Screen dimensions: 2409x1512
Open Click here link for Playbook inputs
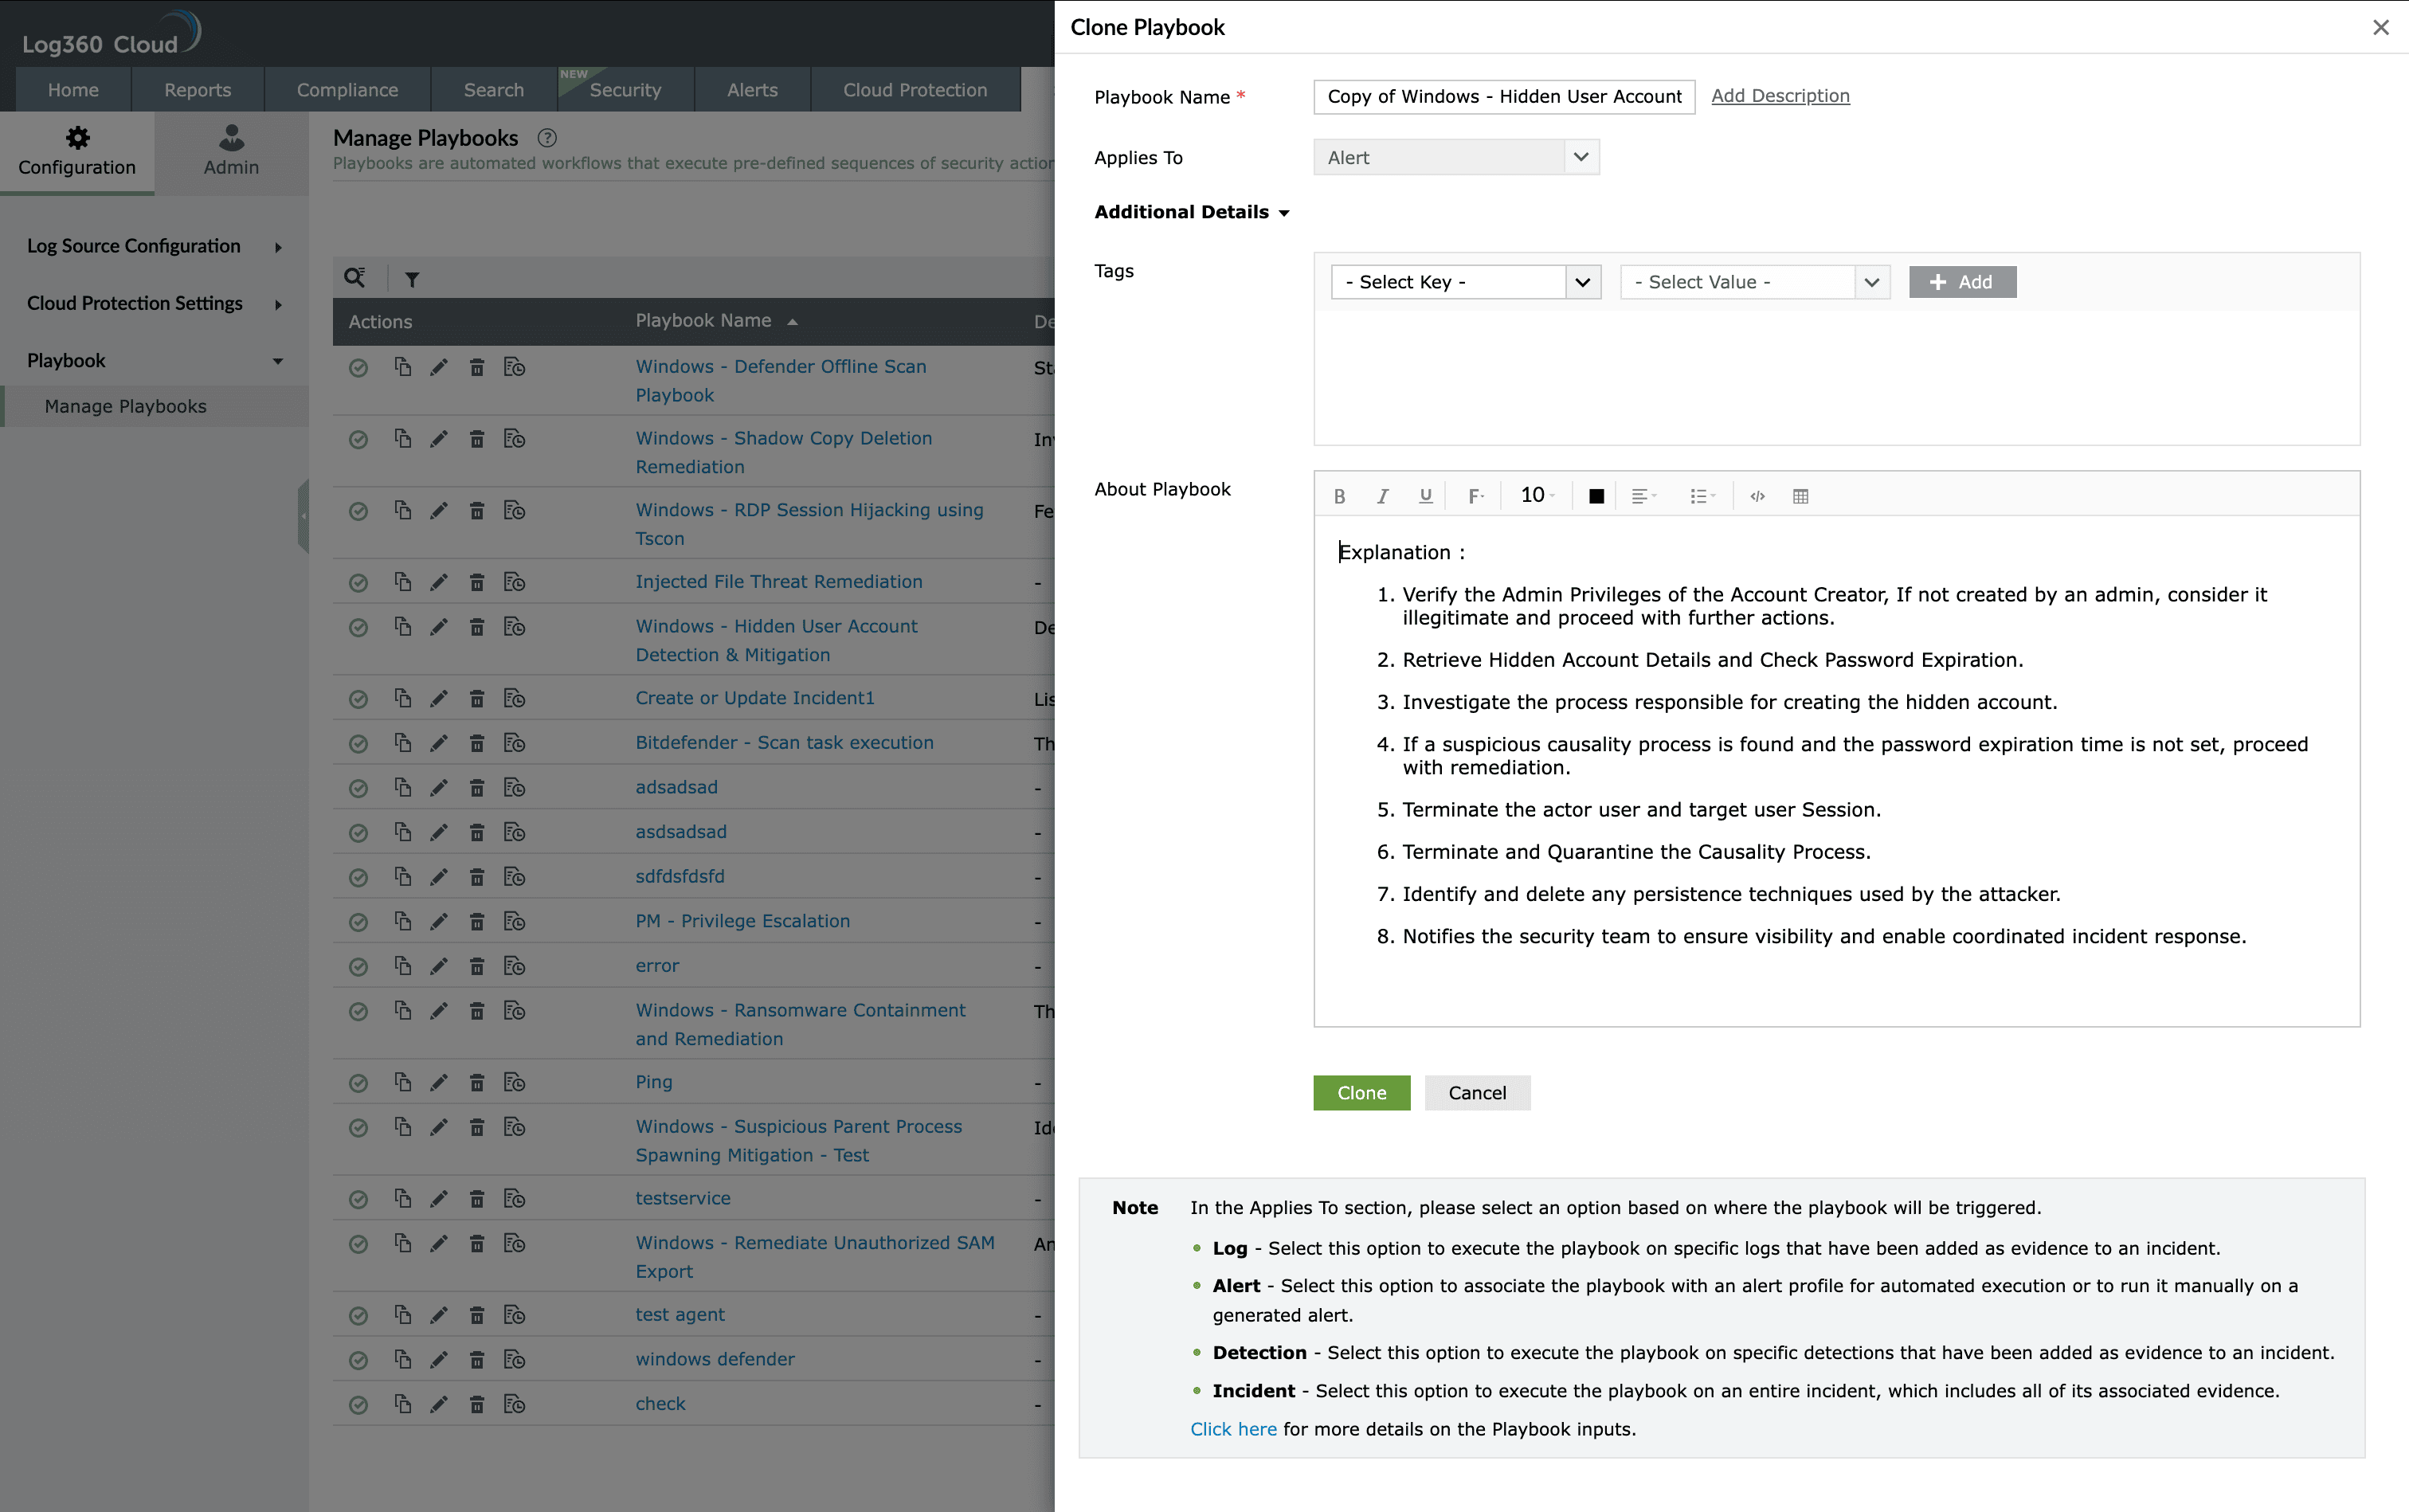pyautogui.click(x=1233, y=1429)
